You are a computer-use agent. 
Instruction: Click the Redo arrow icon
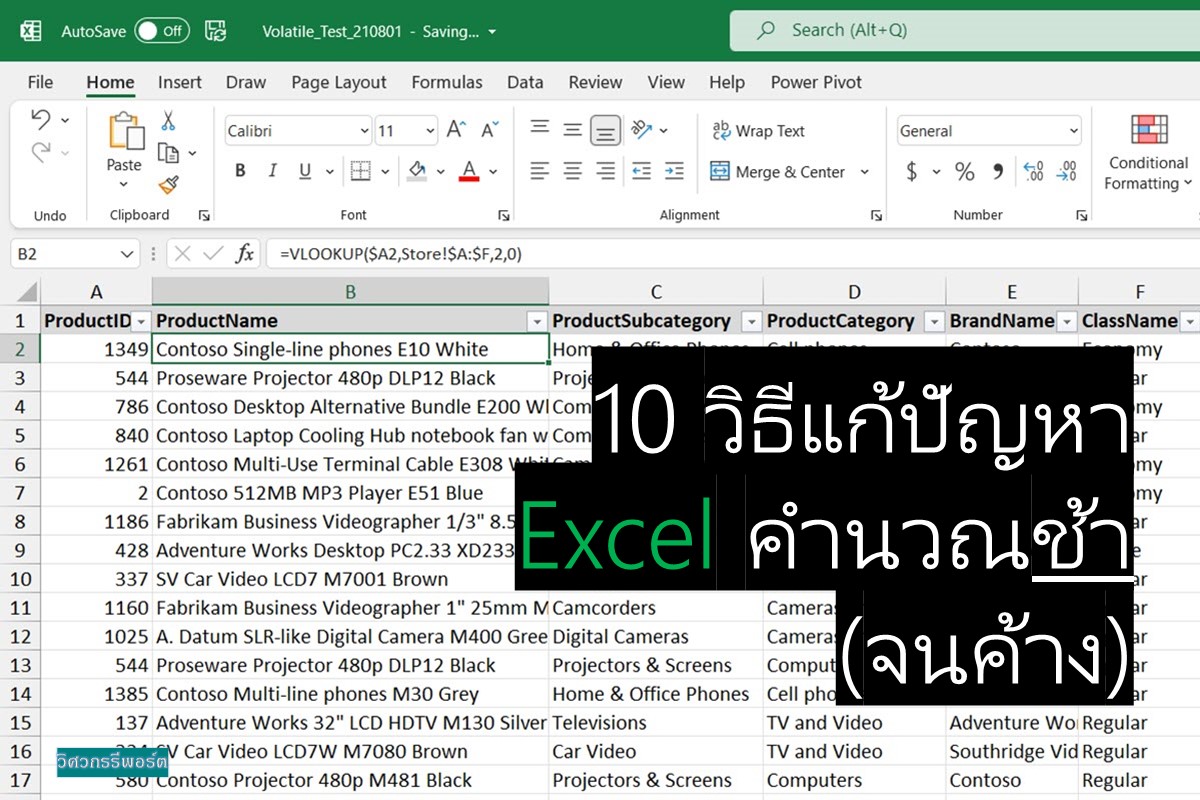tap(41, 152)
